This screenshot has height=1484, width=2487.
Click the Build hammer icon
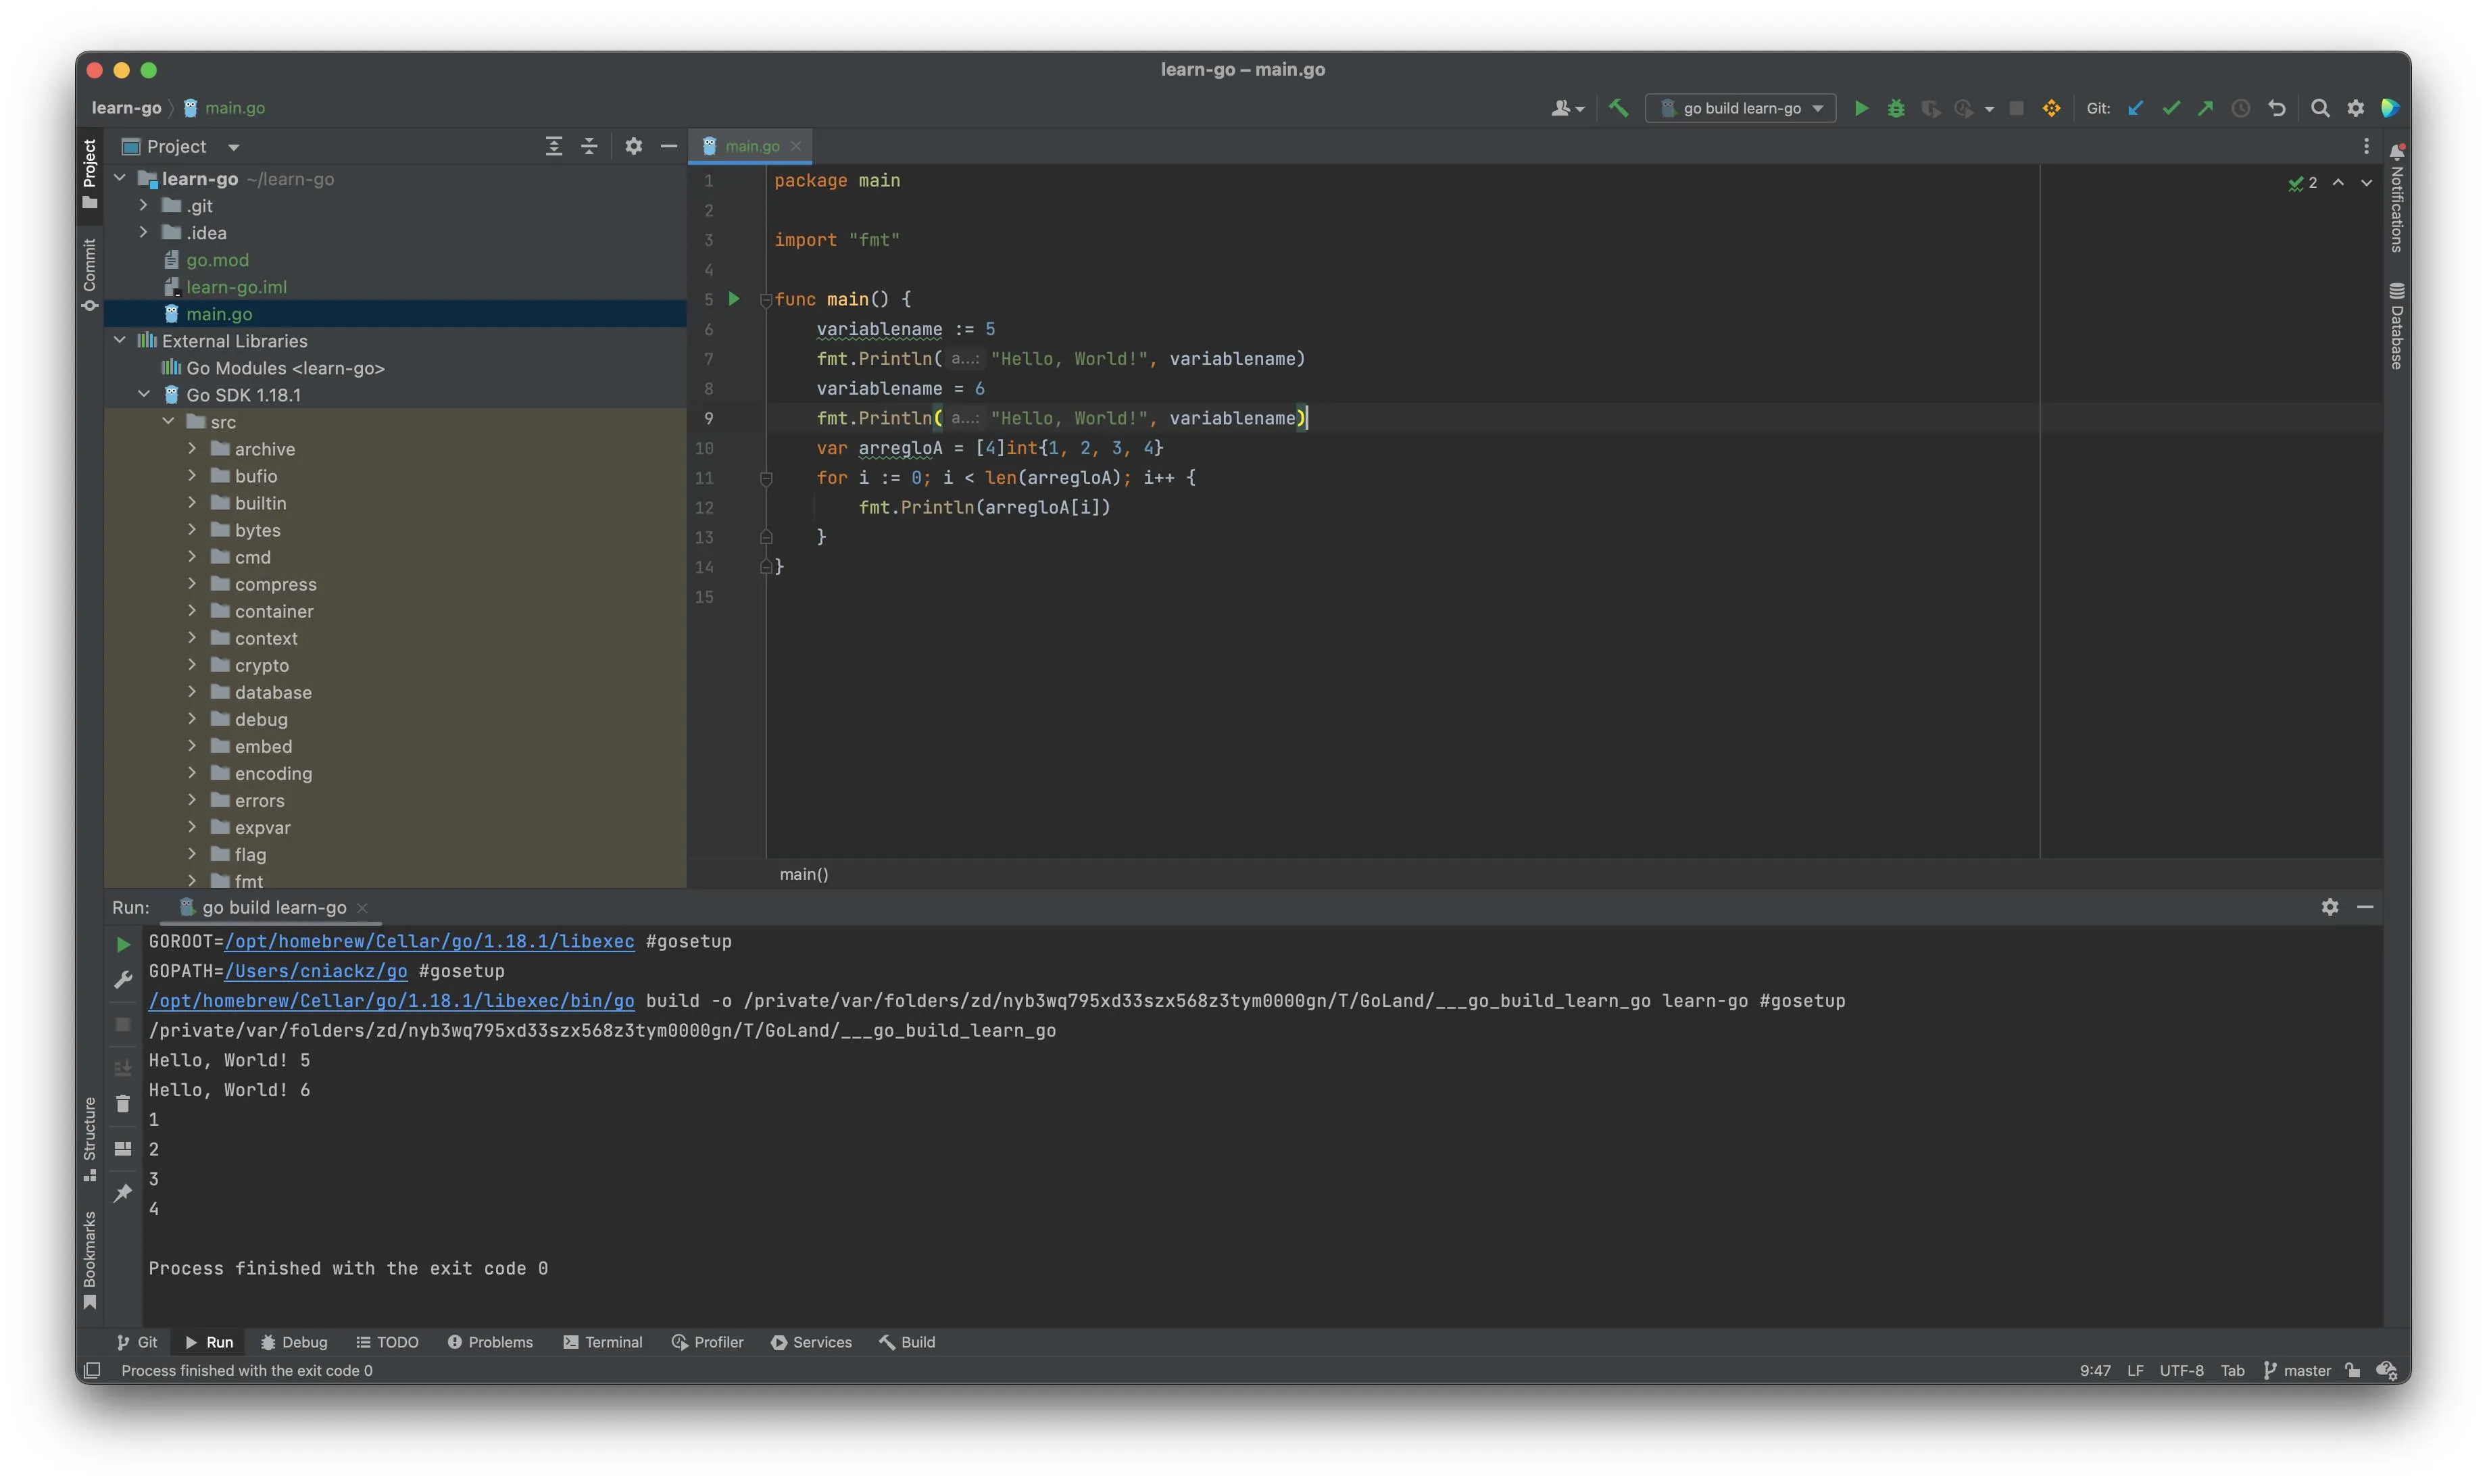(1618, 108)
